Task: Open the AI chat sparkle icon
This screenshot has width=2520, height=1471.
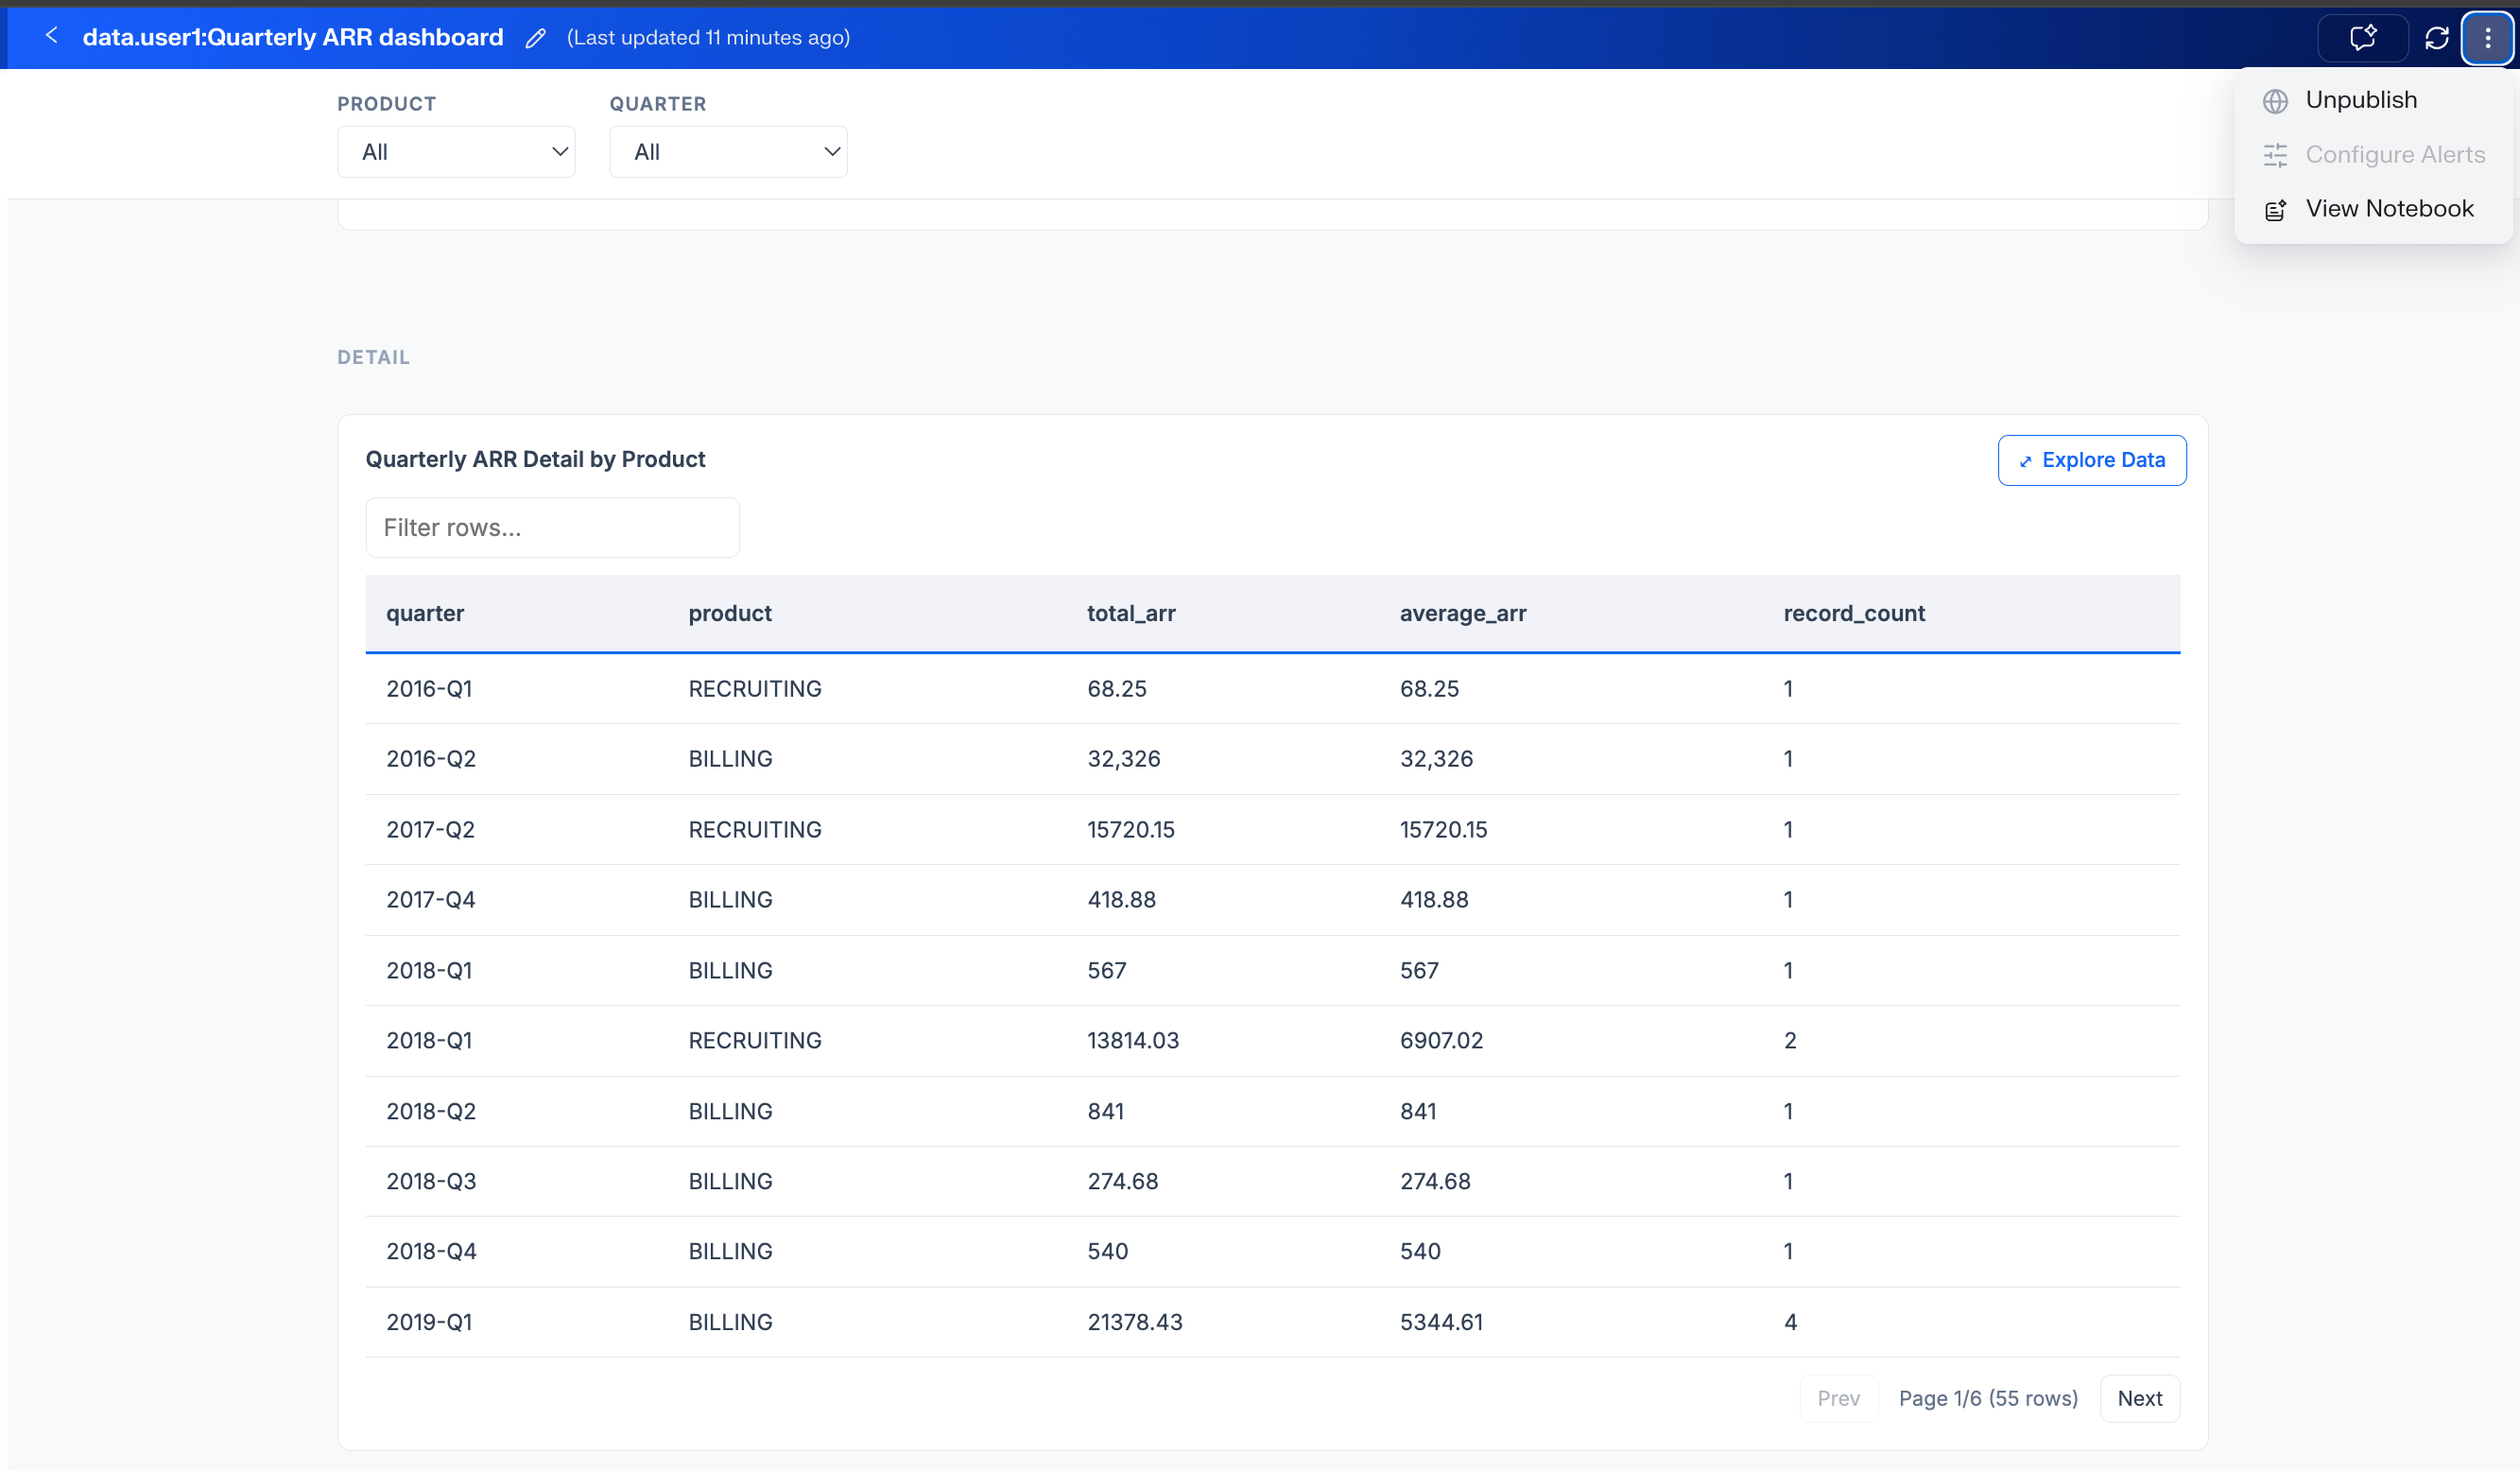Action: point(2363,38)
